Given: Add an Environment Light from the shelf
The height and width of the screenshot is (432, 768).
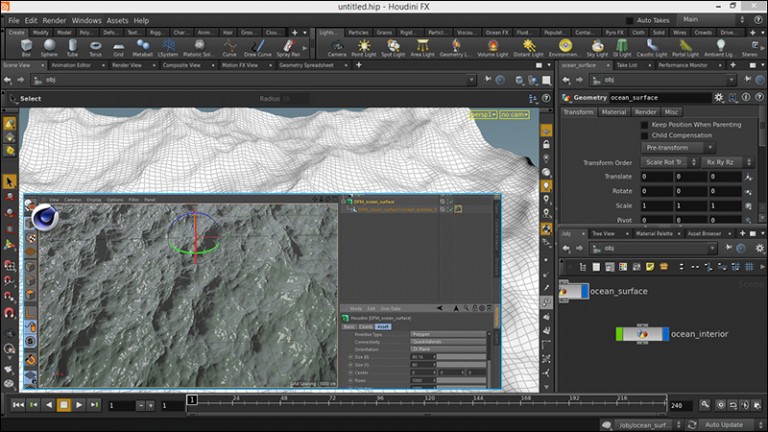Looking at the screenshot, I should tap(565, 48).
